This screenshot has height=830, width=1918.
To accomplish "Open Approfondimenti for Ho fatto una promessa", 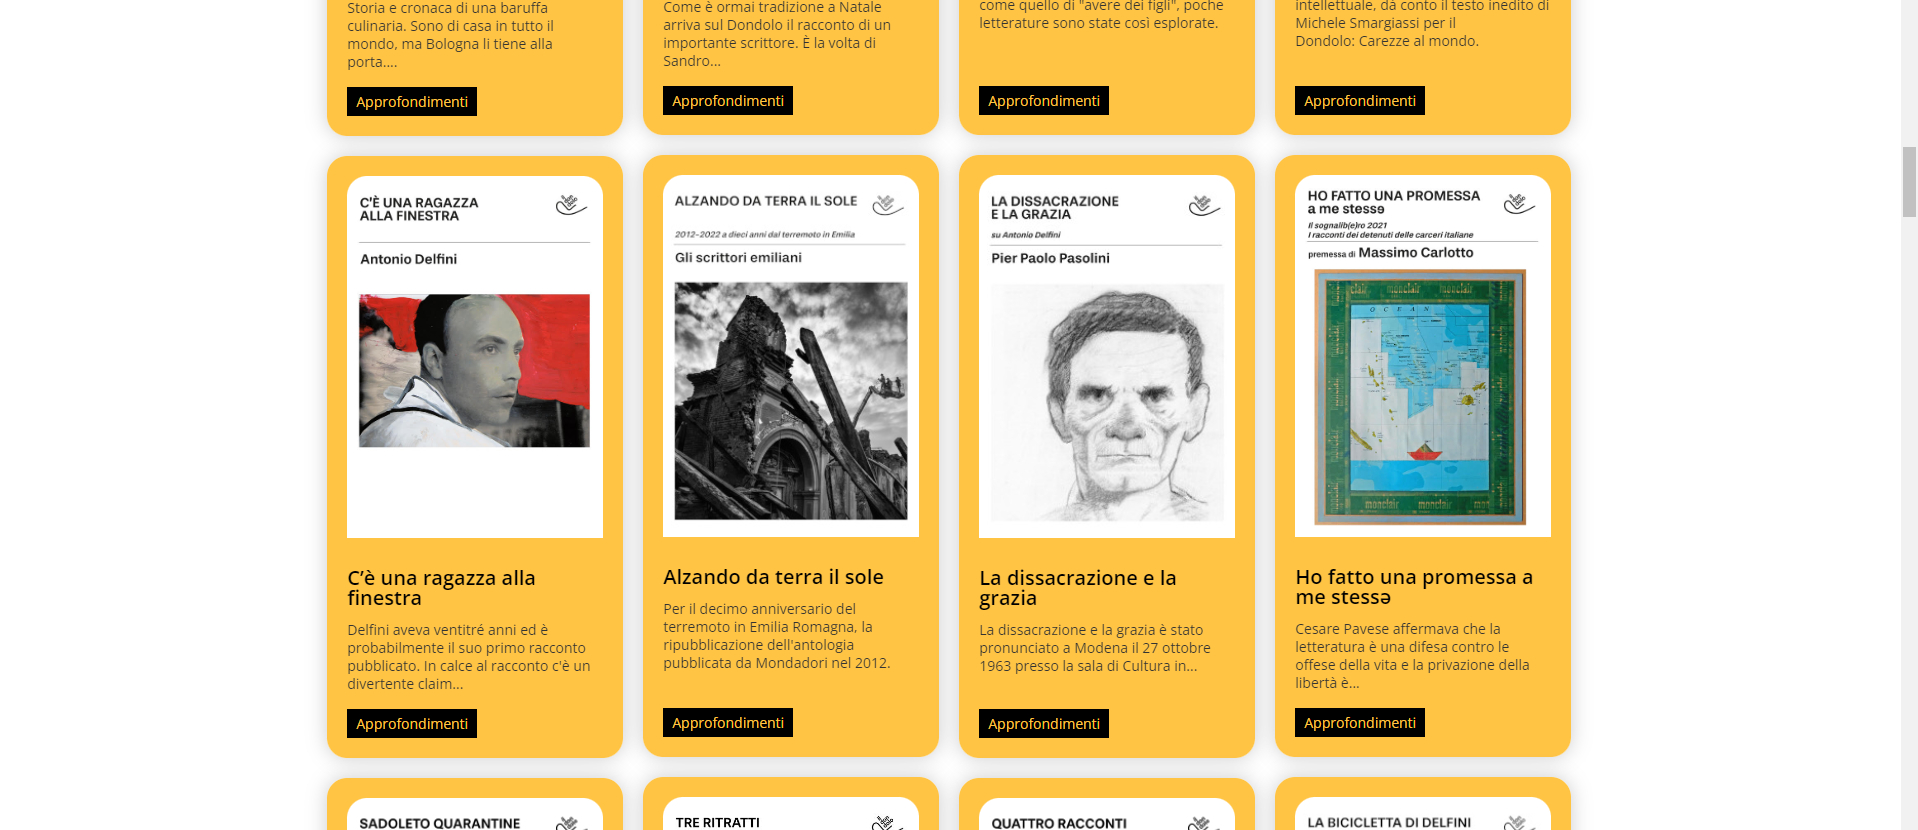I will 1360,723.
